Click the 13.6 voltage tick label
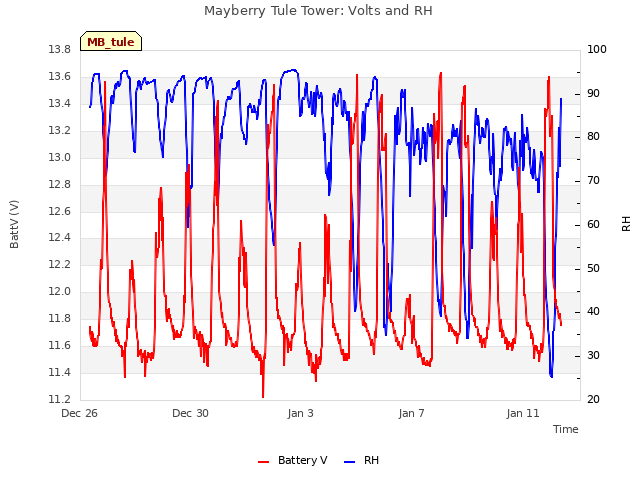640x480 pixels. [60, 77]
